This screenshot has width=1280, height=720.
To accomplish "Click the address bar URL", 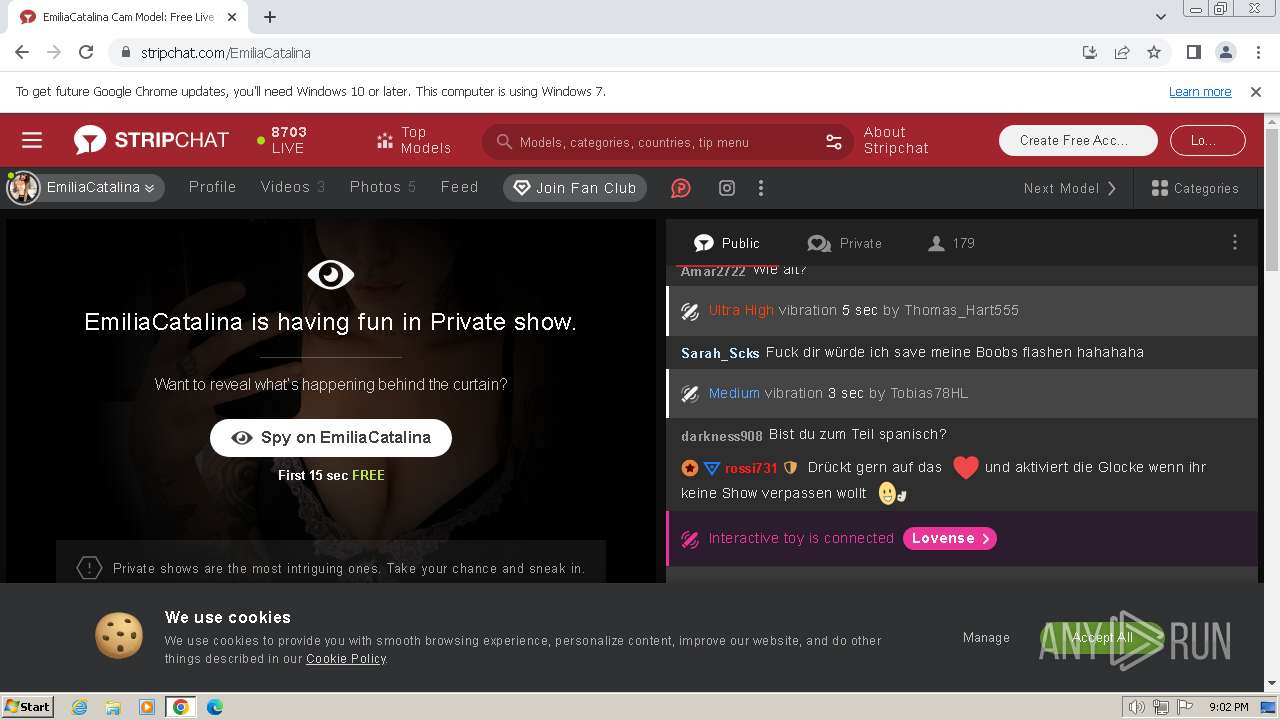I will point(226,53).
